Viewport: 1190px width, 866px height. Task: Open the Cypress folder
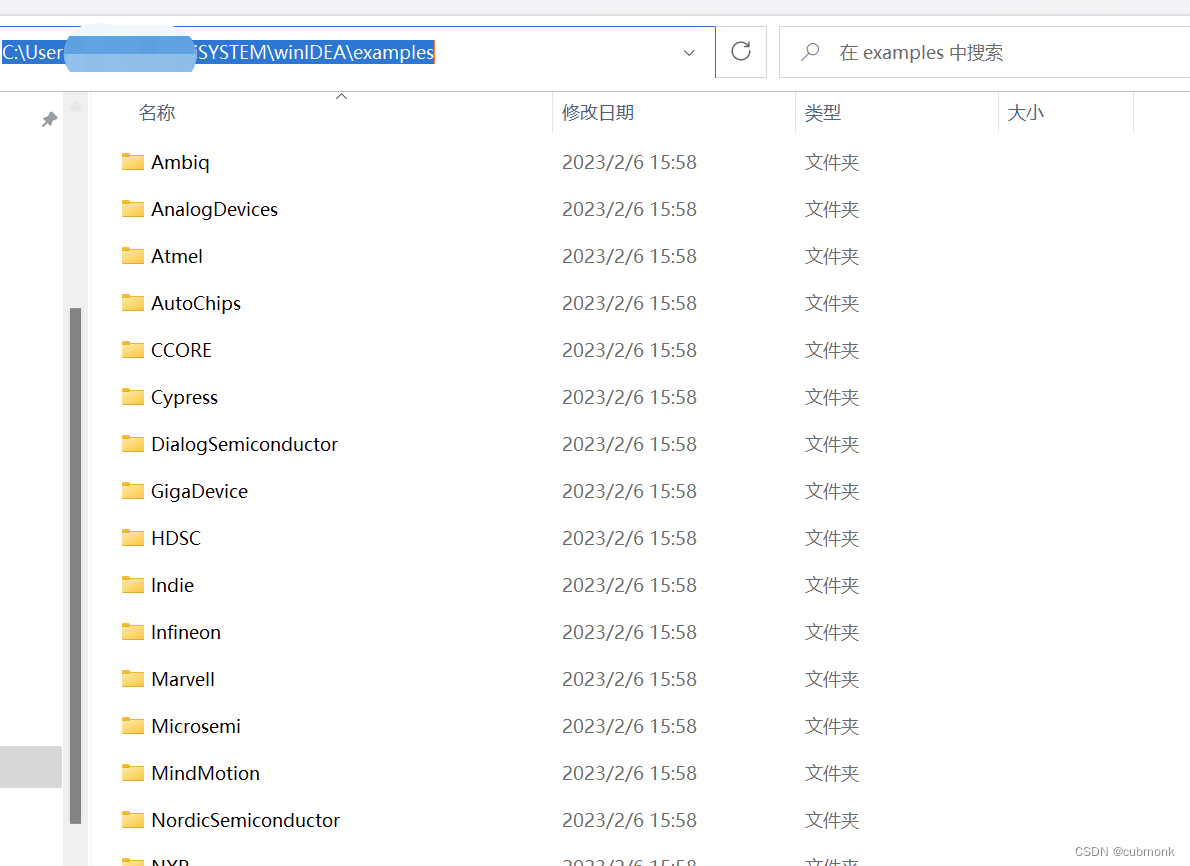pyautogui.click(x=184, y=397)
